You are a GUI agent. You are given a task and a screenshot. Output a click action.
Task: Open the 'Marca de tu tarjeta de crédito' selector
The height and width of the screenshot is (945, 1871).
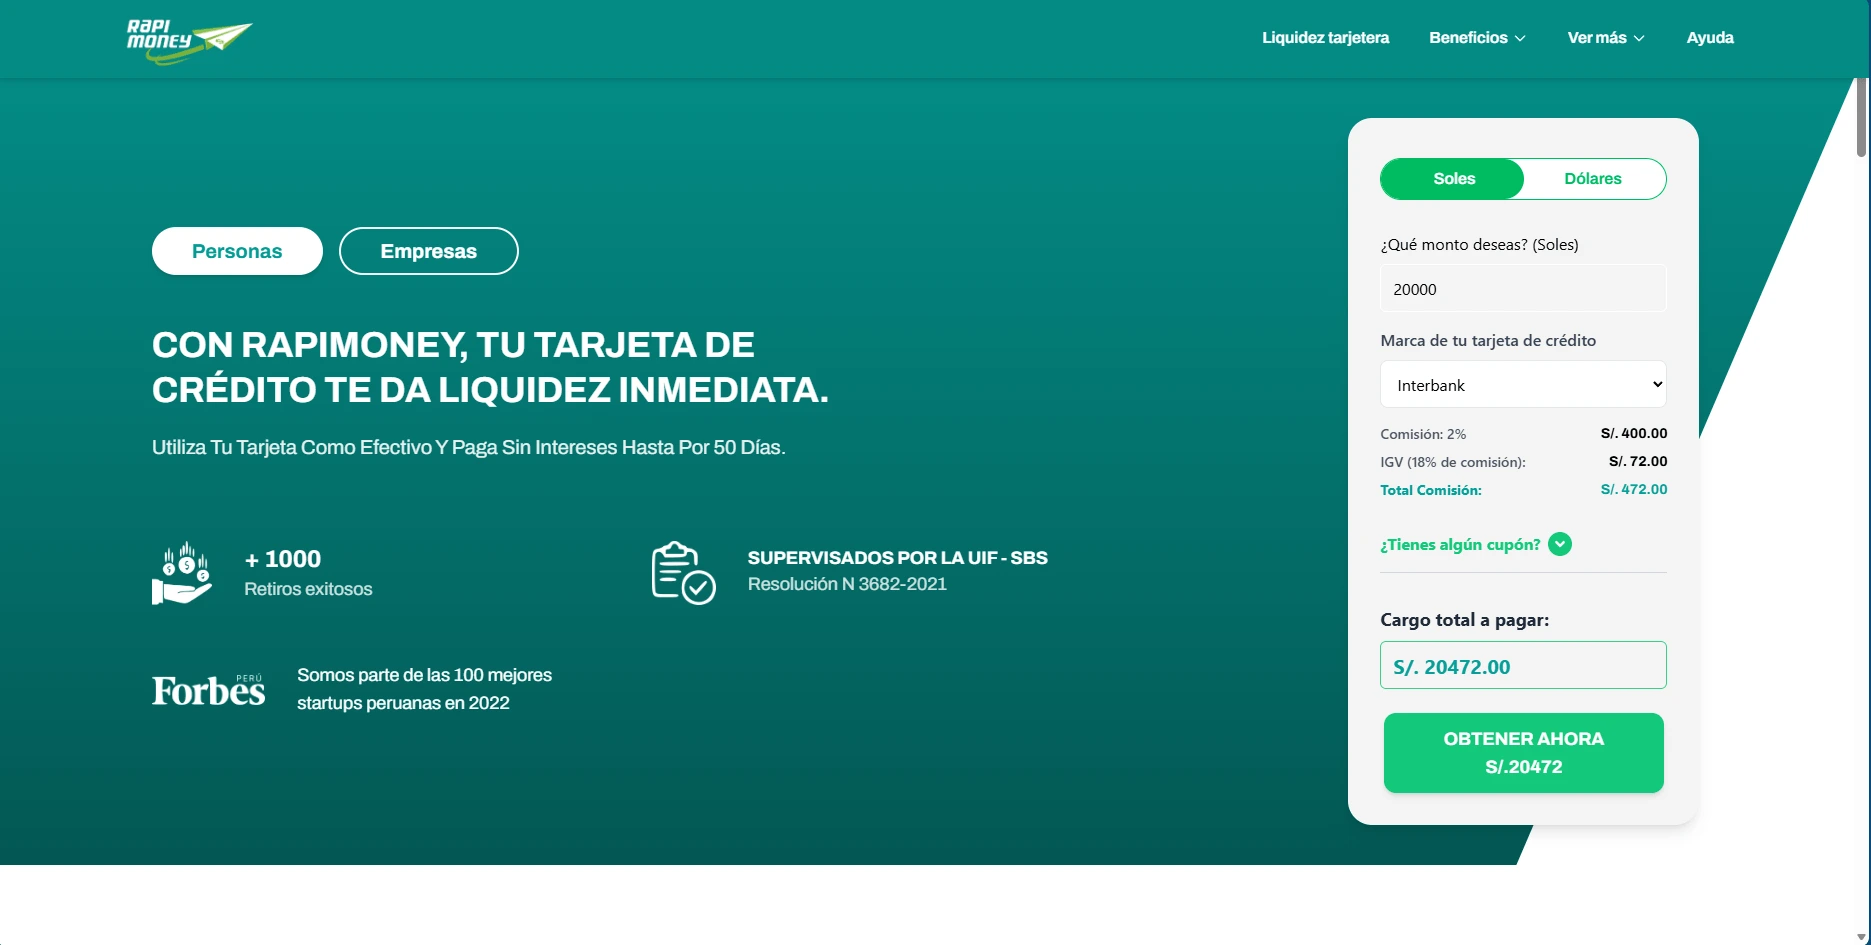pyautogui.click(x=1522, y=384)
